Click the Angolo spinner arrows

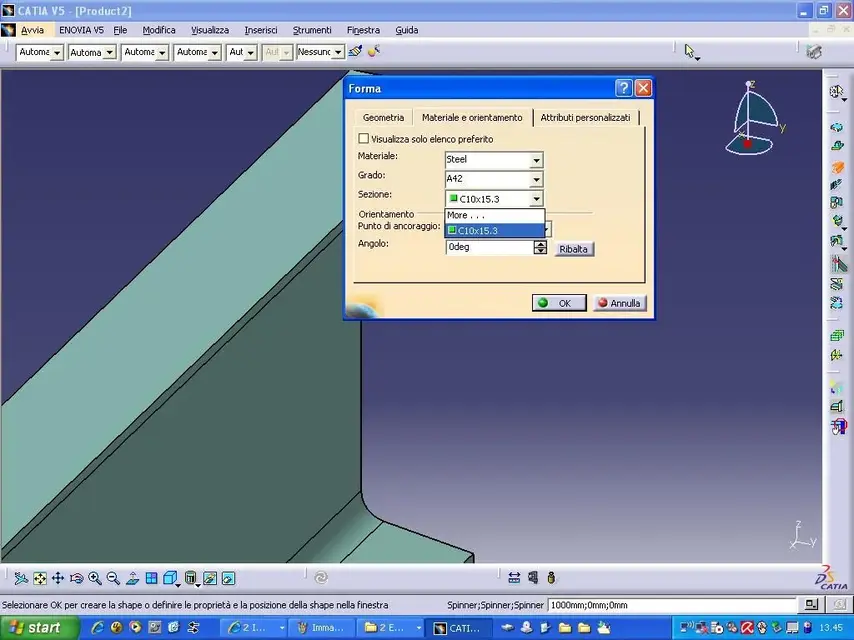coord(540,247)
